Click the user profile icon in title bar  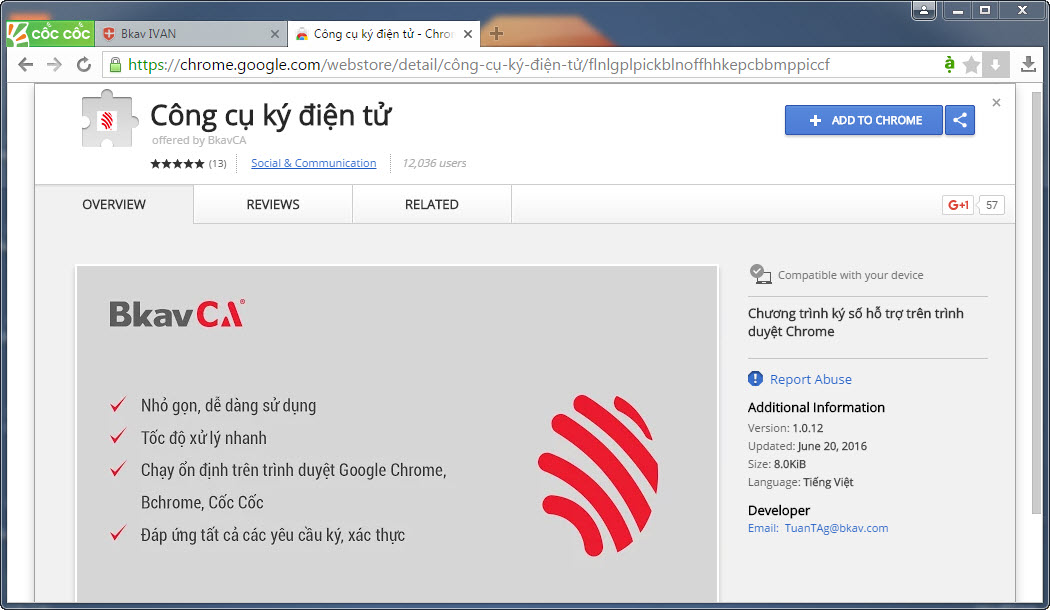pos(923,10)
